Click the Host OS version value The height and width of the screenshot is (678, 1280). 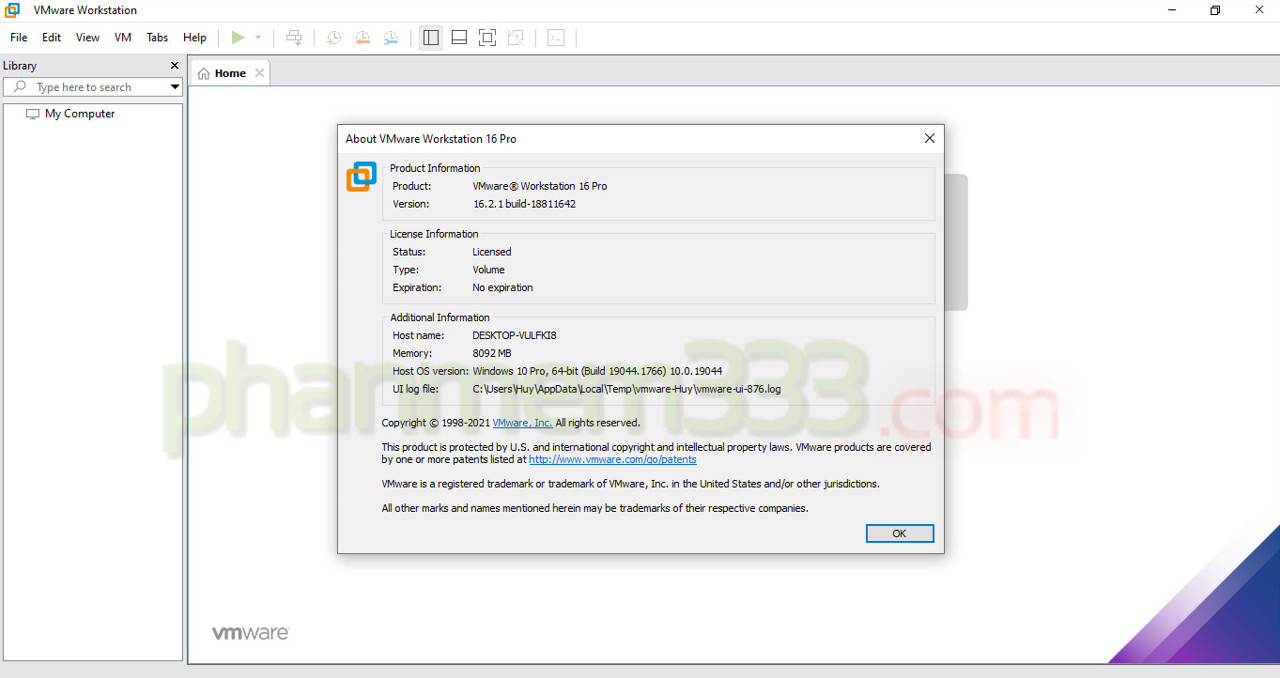pyautogui.click(x=597, y=371)
